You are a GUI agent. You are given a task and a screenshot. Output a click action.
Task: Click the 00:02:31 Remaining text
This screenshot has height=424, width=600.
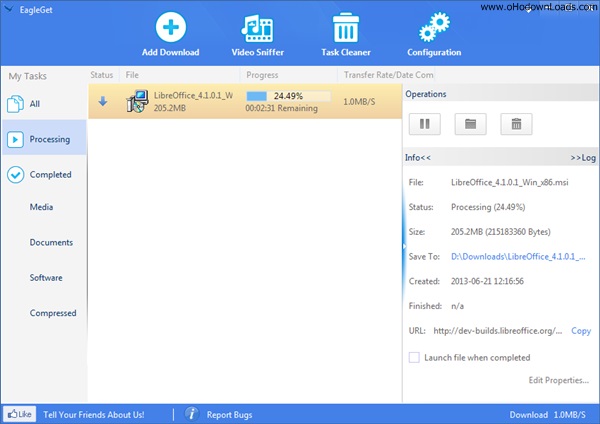point(281,108)
